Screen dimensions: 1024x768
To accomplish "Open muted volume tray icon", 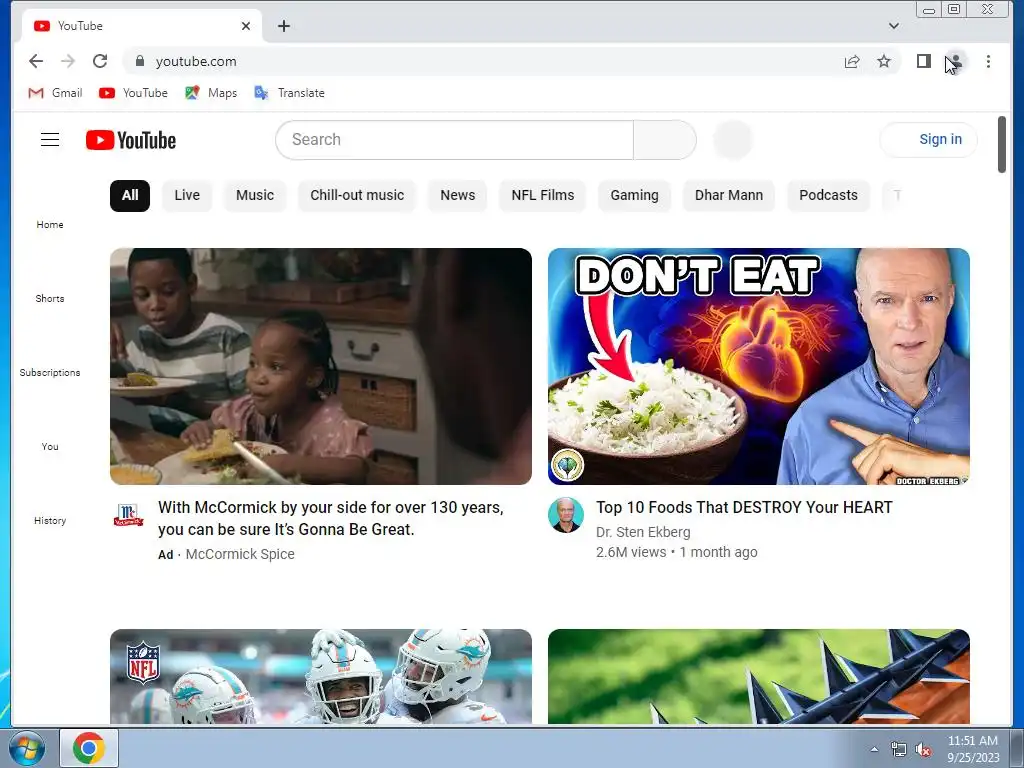I will (923, 750).
